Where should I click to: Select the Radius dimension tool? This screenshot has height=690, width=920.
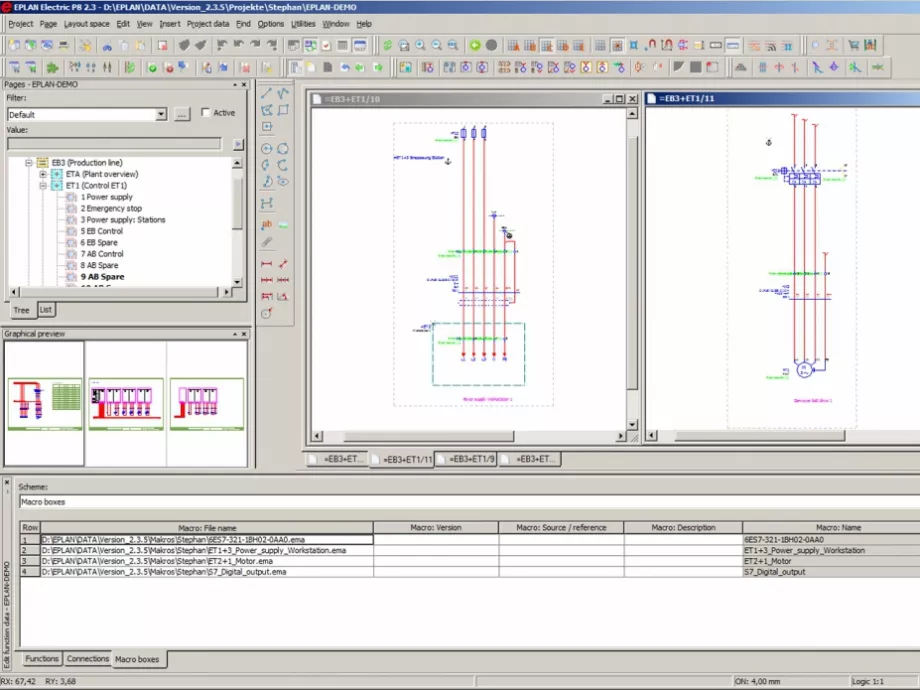pos(266,313)
